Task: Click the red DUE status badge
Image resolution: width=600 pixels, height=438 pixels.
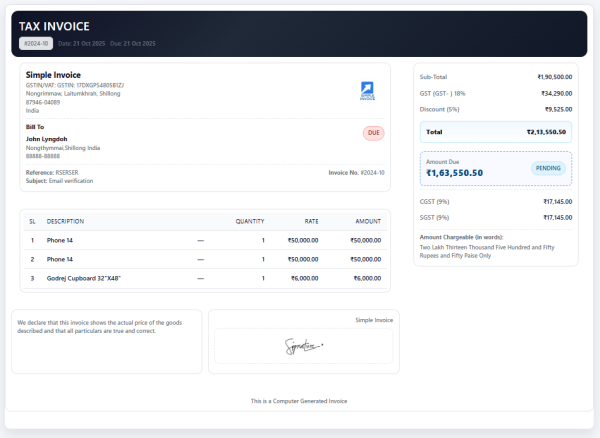Action: (374, 132)
